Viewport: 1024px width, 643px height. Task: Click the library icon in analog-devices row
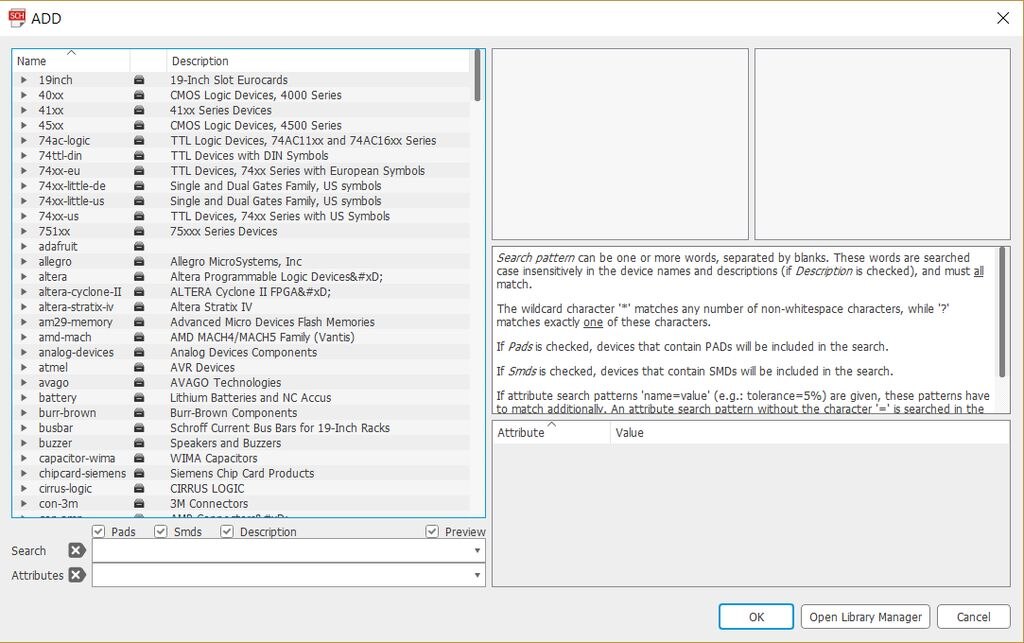138,352
